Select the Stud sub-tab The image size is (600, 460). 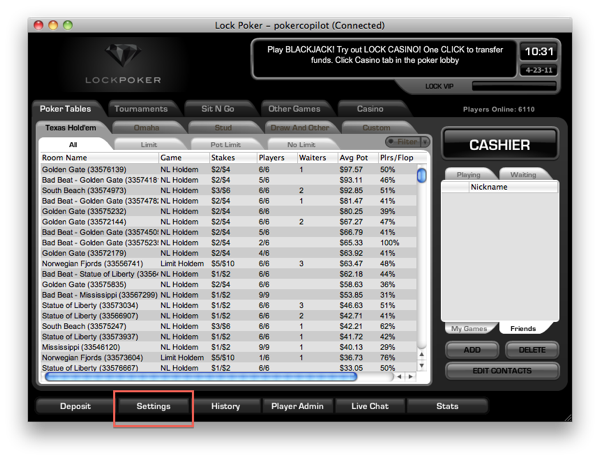pos(223,128)
